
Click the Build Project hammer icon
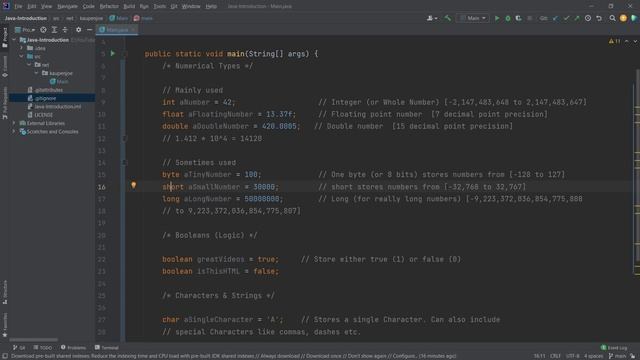pyautogui.click(x=448, y=18)
